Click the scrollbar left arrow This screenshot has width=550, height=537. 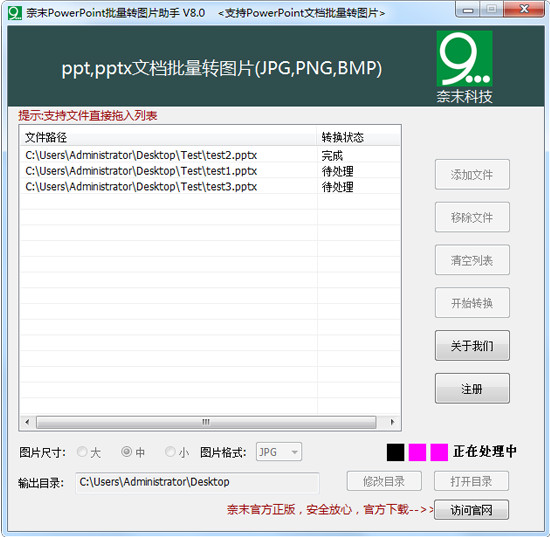click(x=27, y=422)
